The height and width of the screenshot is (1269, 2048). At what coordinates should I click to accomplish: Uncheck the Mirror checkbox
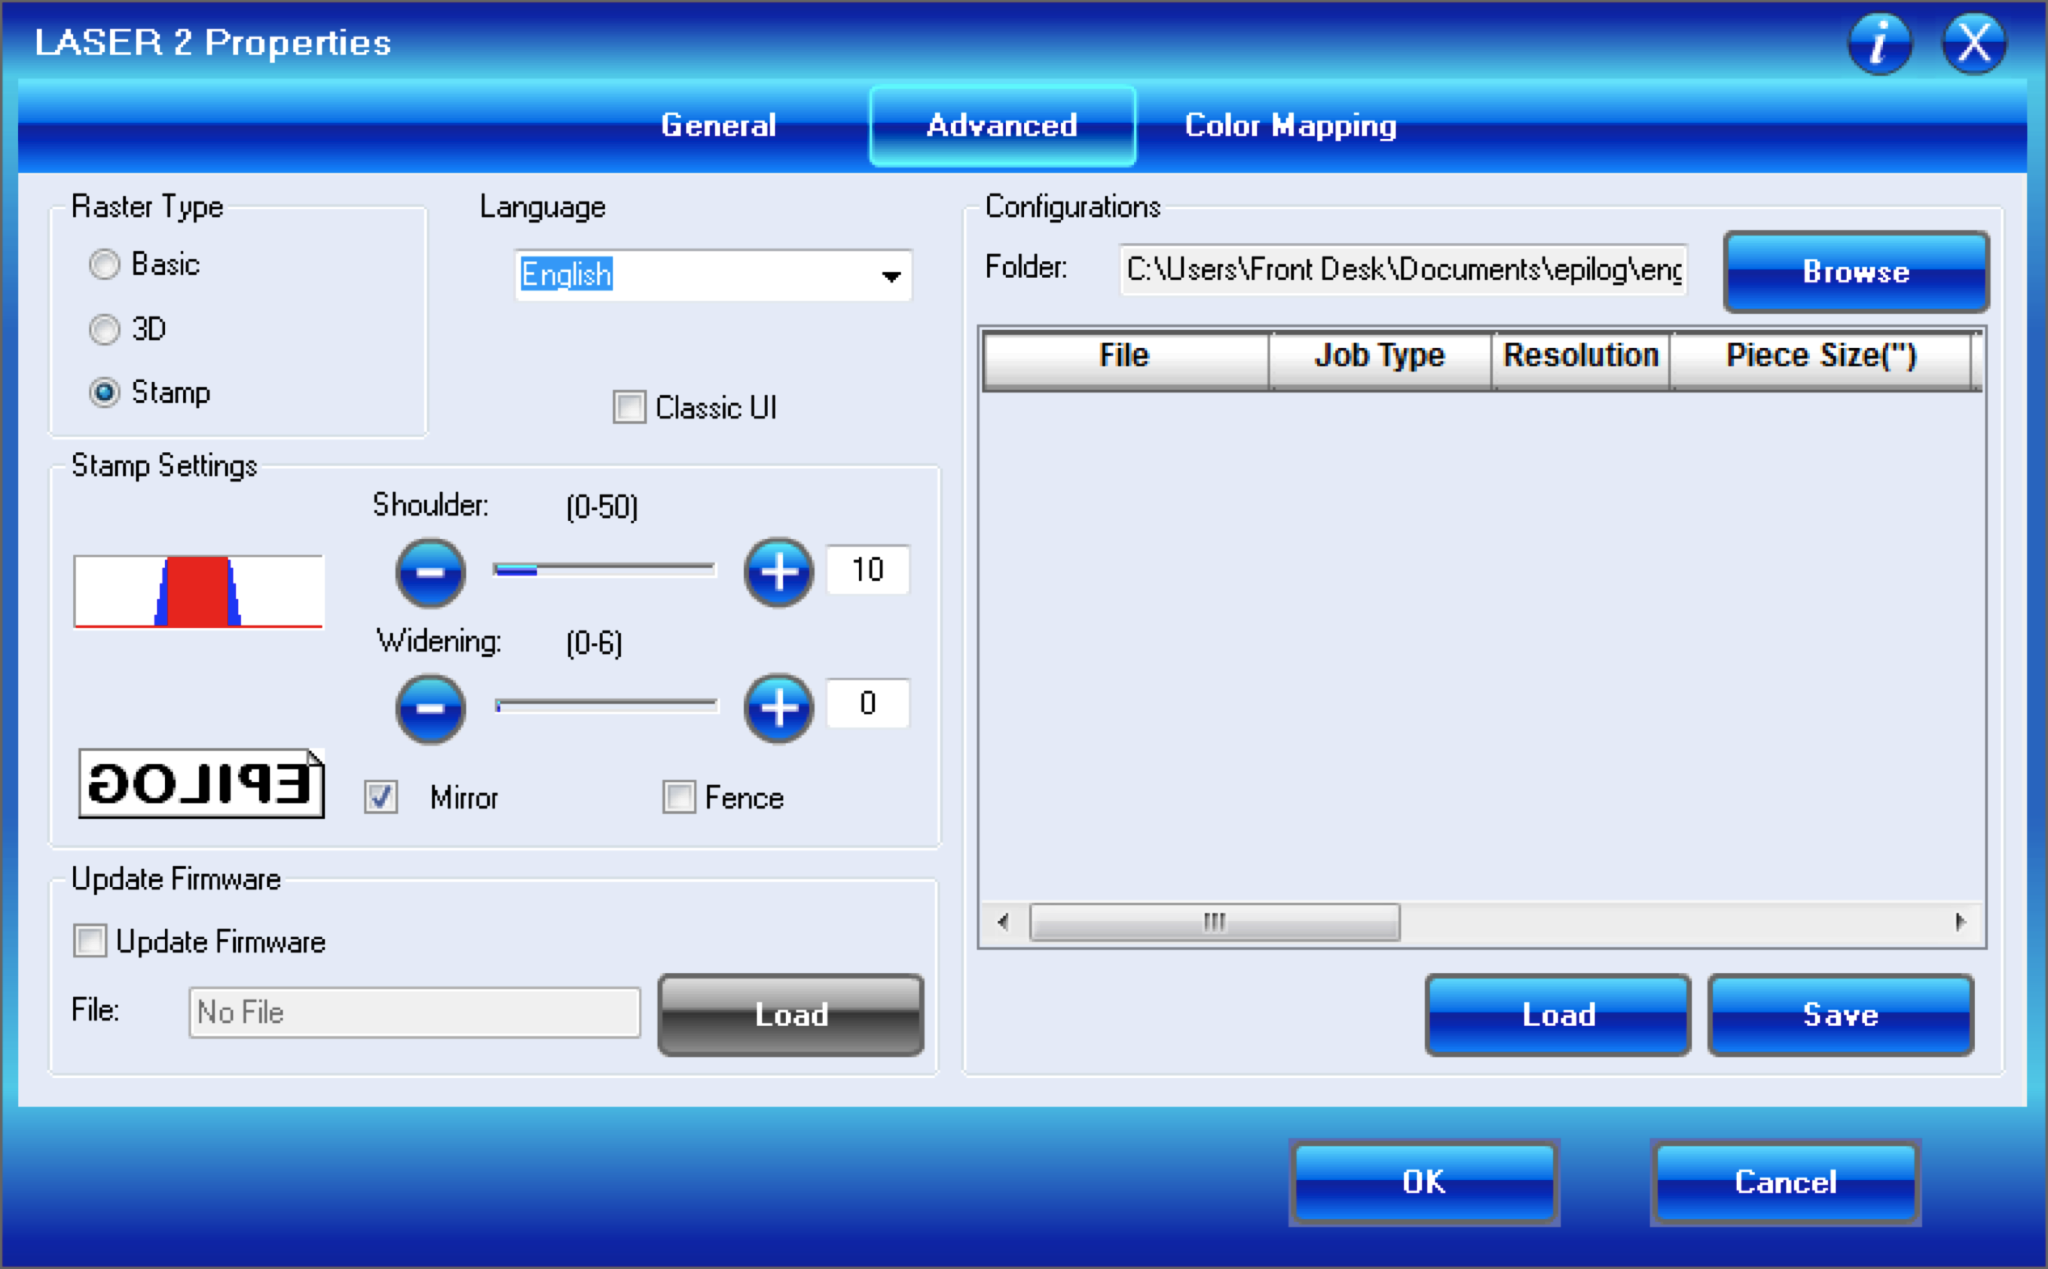pos(381,797)
